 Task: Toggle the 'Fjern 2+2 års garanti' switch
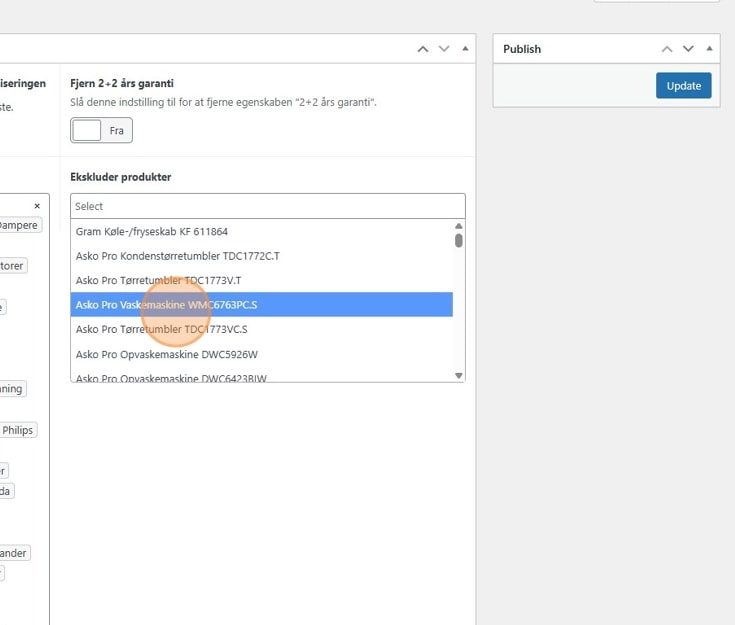click(x=101, y=130)
